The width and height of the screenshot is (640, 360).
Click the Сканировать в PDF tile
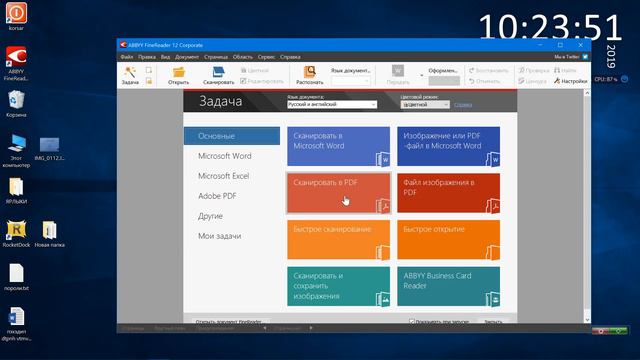click(338, 193)
